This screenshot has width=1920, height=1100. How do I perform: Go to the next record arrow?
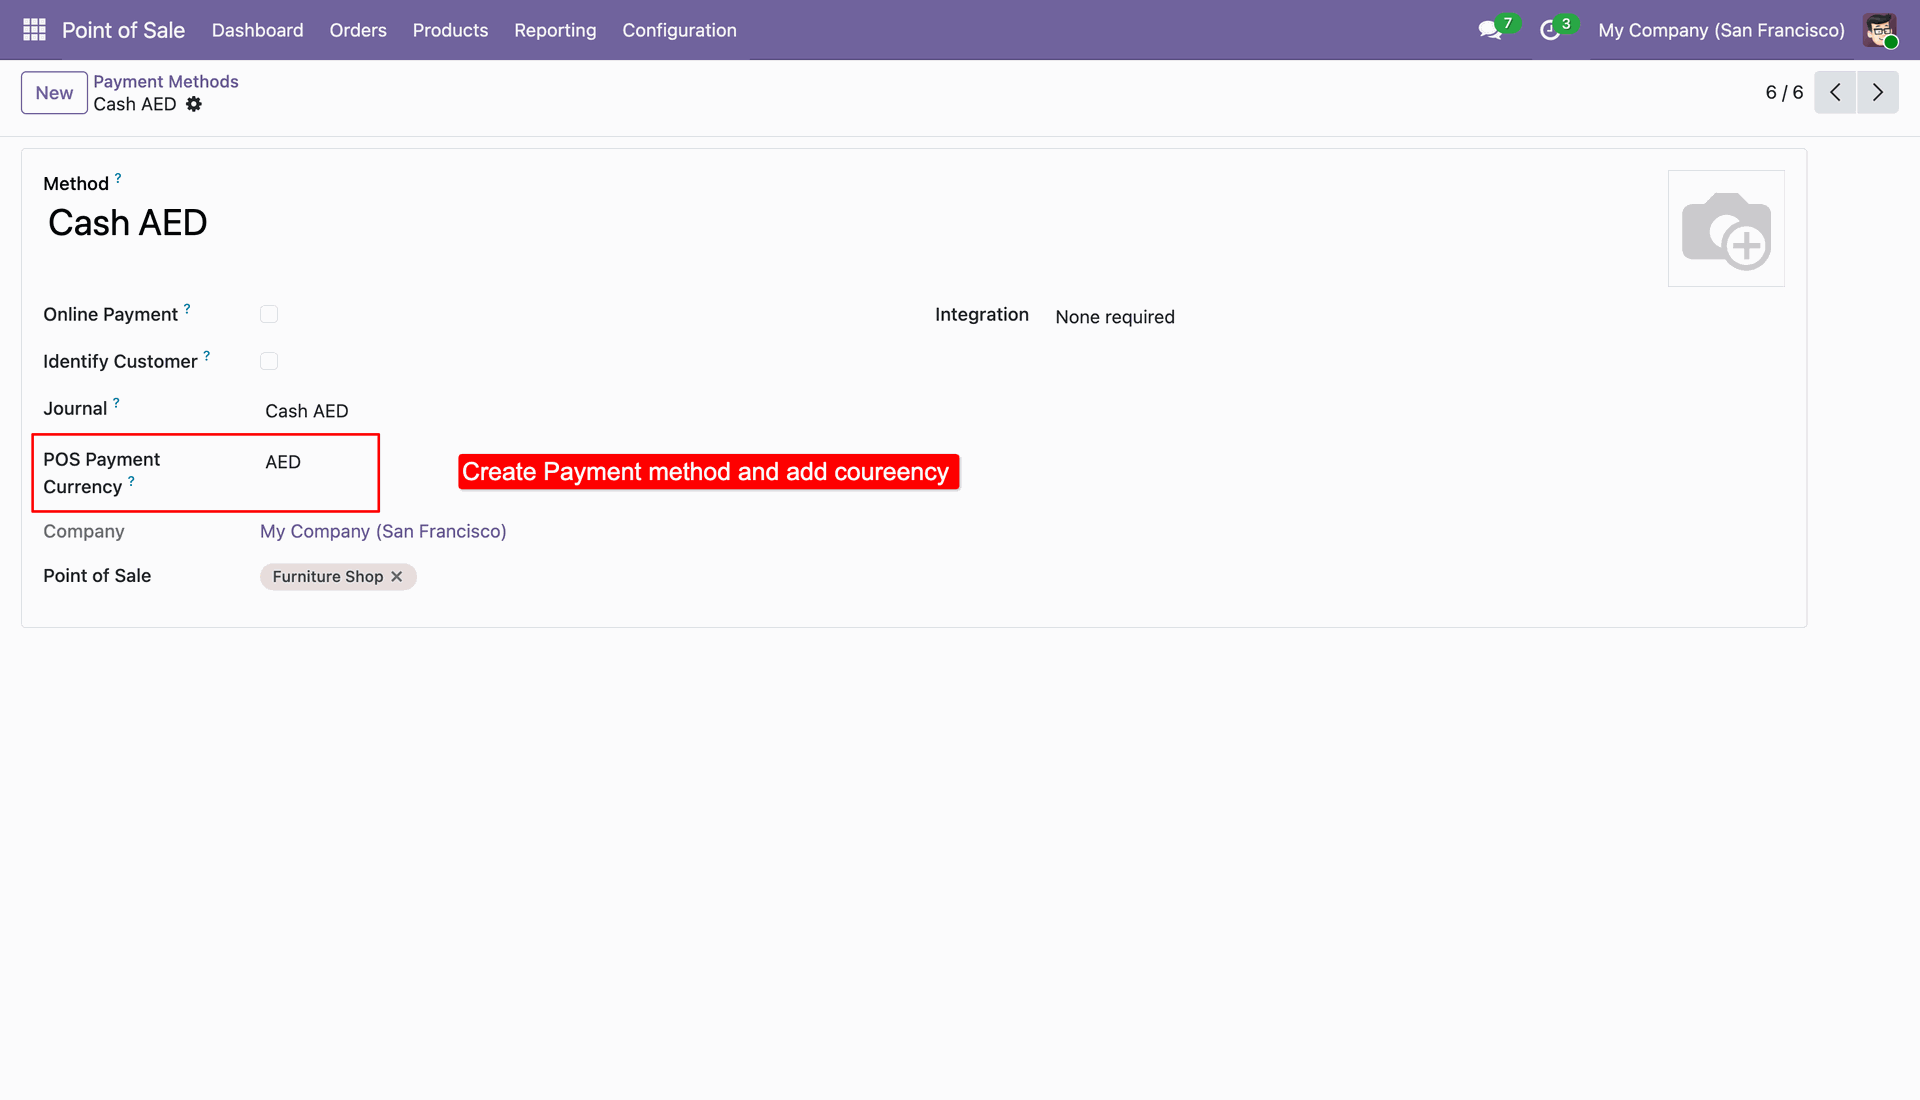click(1878, 92)
